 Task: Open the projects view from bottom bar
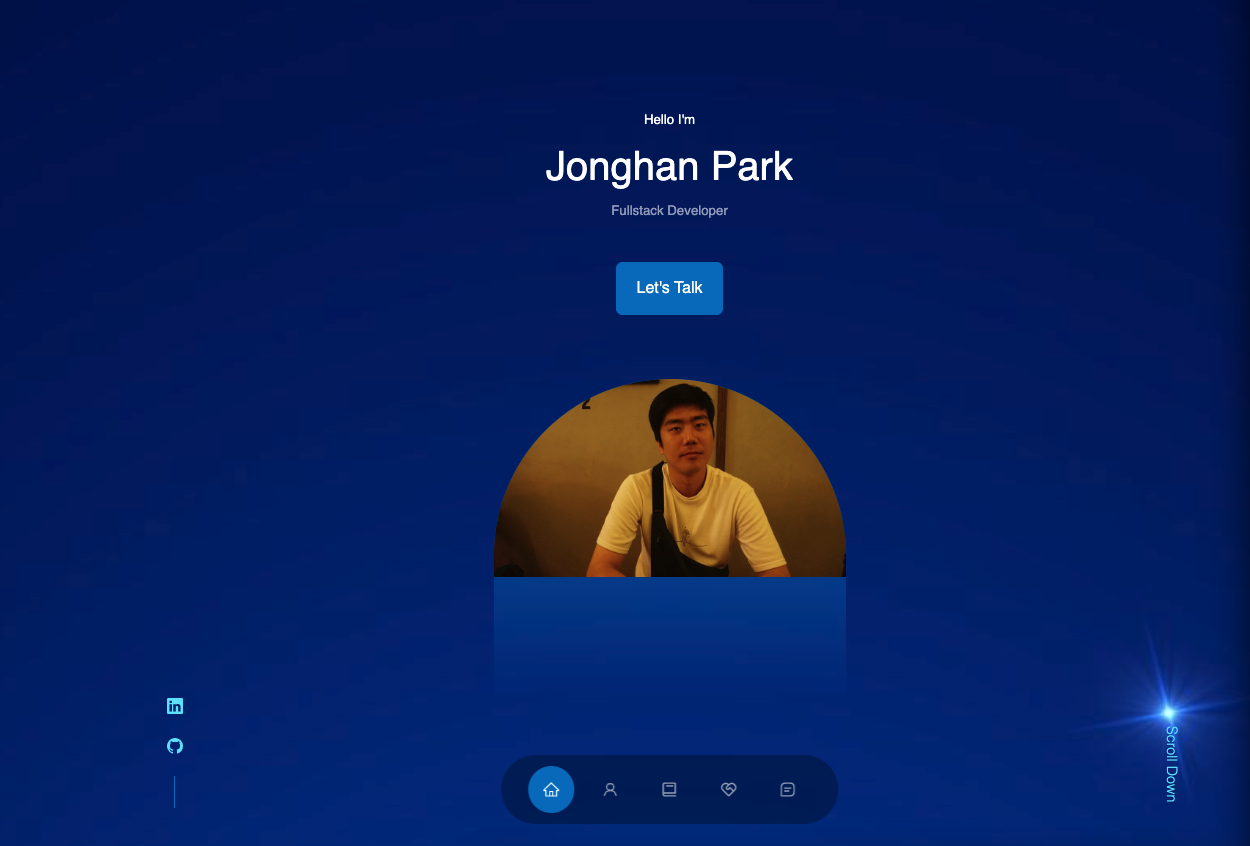[x=669, y=789]
